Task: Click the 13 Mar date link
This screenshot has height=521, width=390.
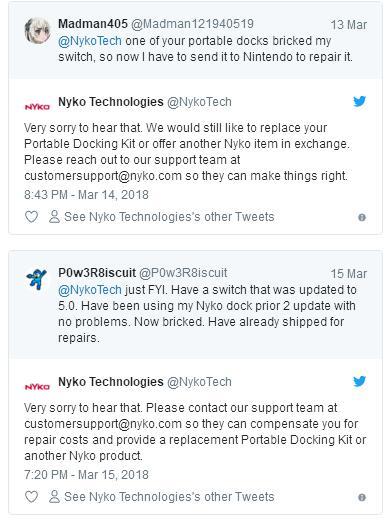Action: coord(349,25)
